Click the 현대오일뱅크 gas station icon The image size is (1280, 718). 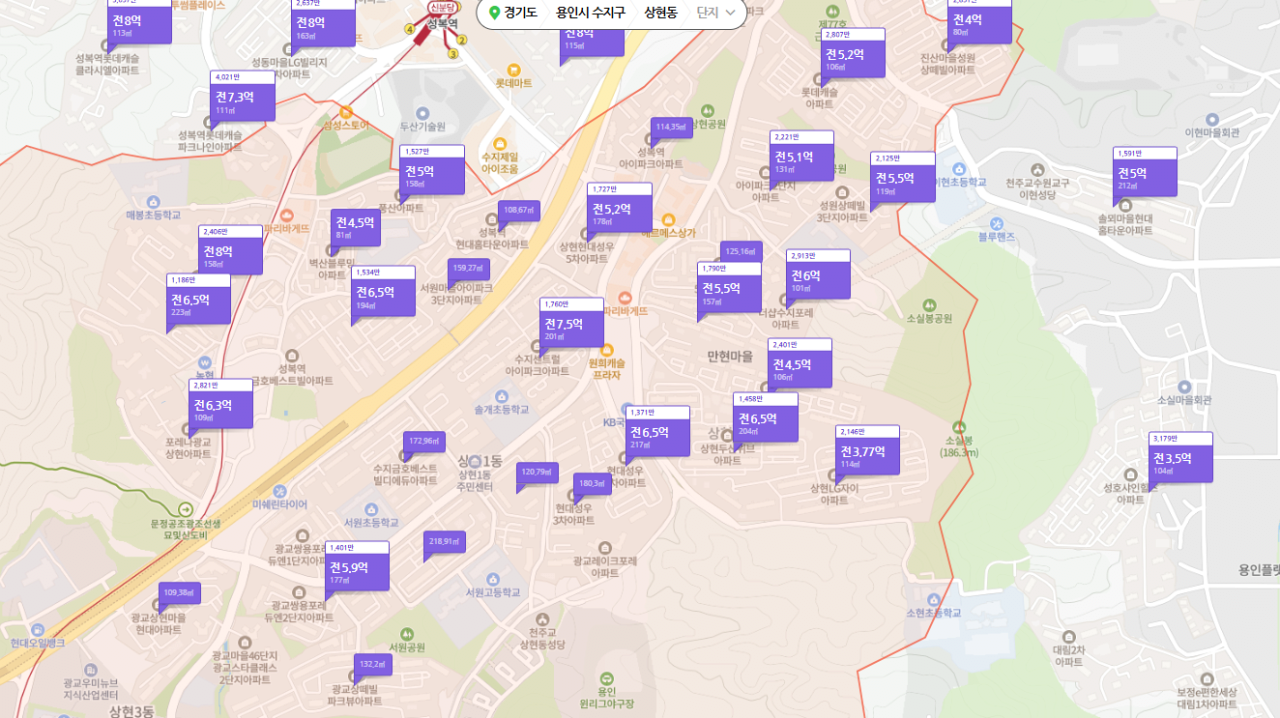38,630
